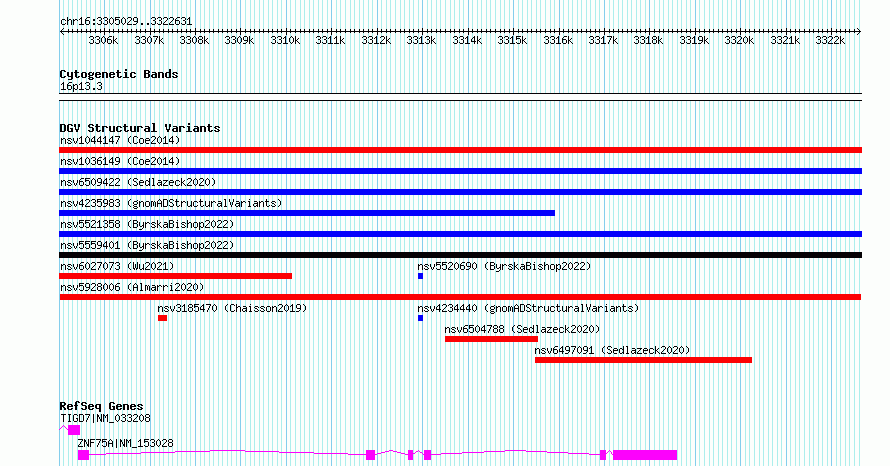Select the 16p13.3 band label
The width and height of the screenshot is (890, 466).
point(81,86)
